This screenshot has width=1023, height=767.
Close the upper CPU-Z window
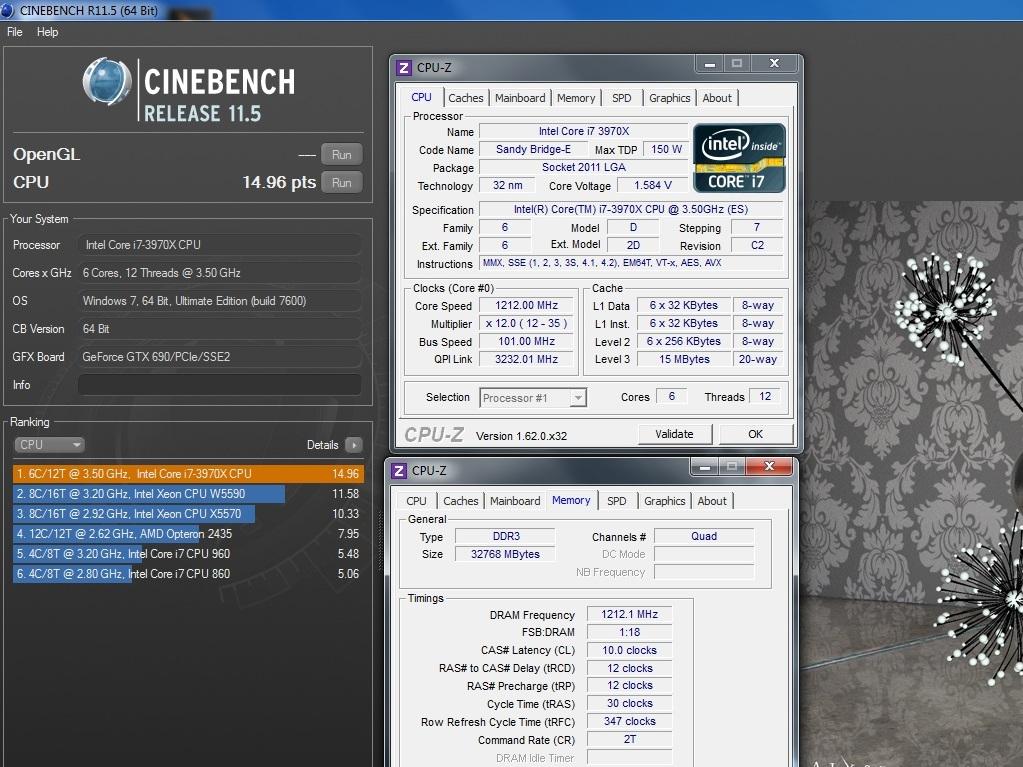774,63
